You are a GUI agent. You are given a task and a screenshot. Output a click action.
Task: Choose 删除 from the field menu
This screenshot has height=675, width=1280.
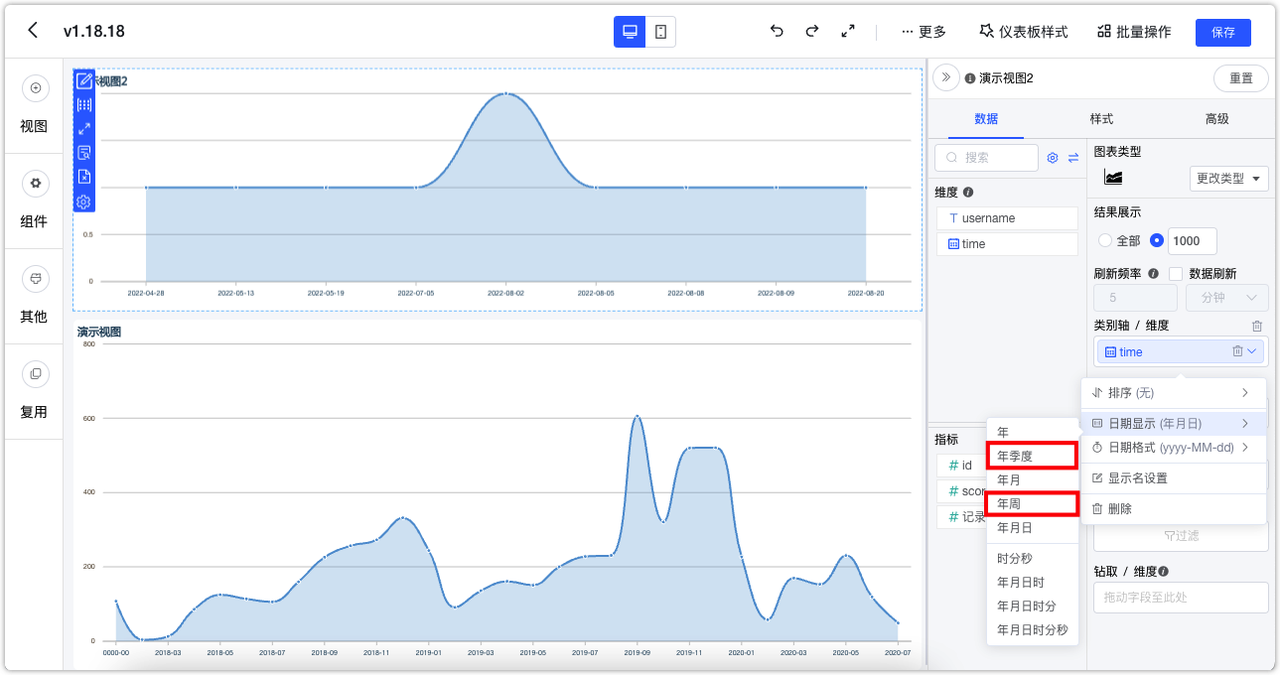(x=1173, y=509)
